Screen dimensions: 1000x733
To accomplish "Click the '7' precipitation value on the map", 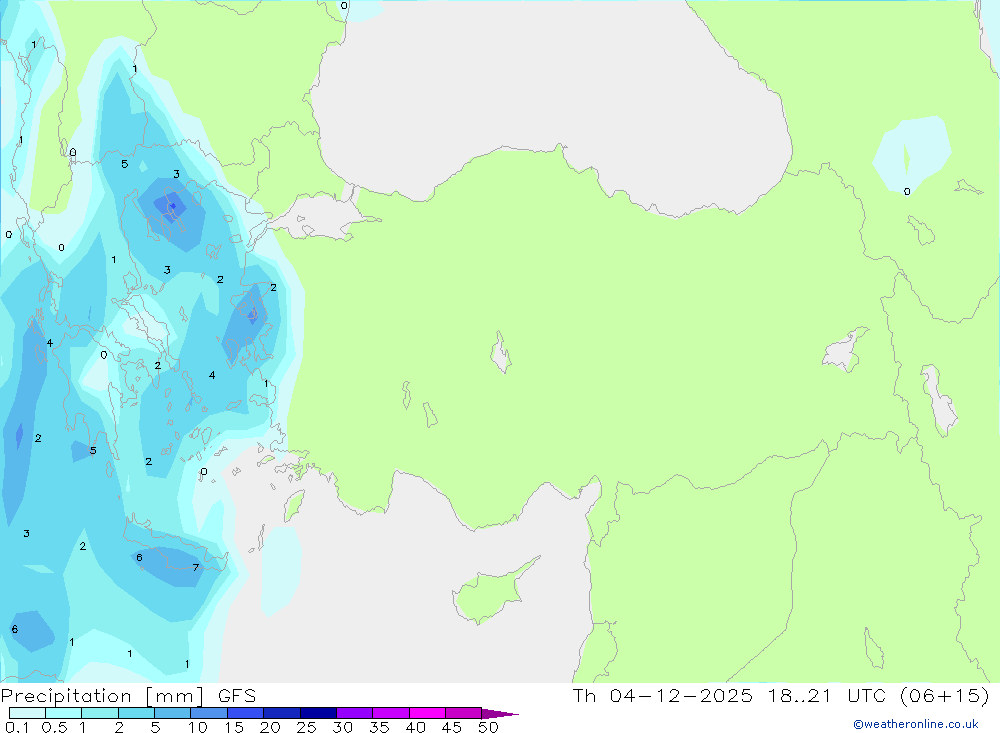I will point(195,567).
